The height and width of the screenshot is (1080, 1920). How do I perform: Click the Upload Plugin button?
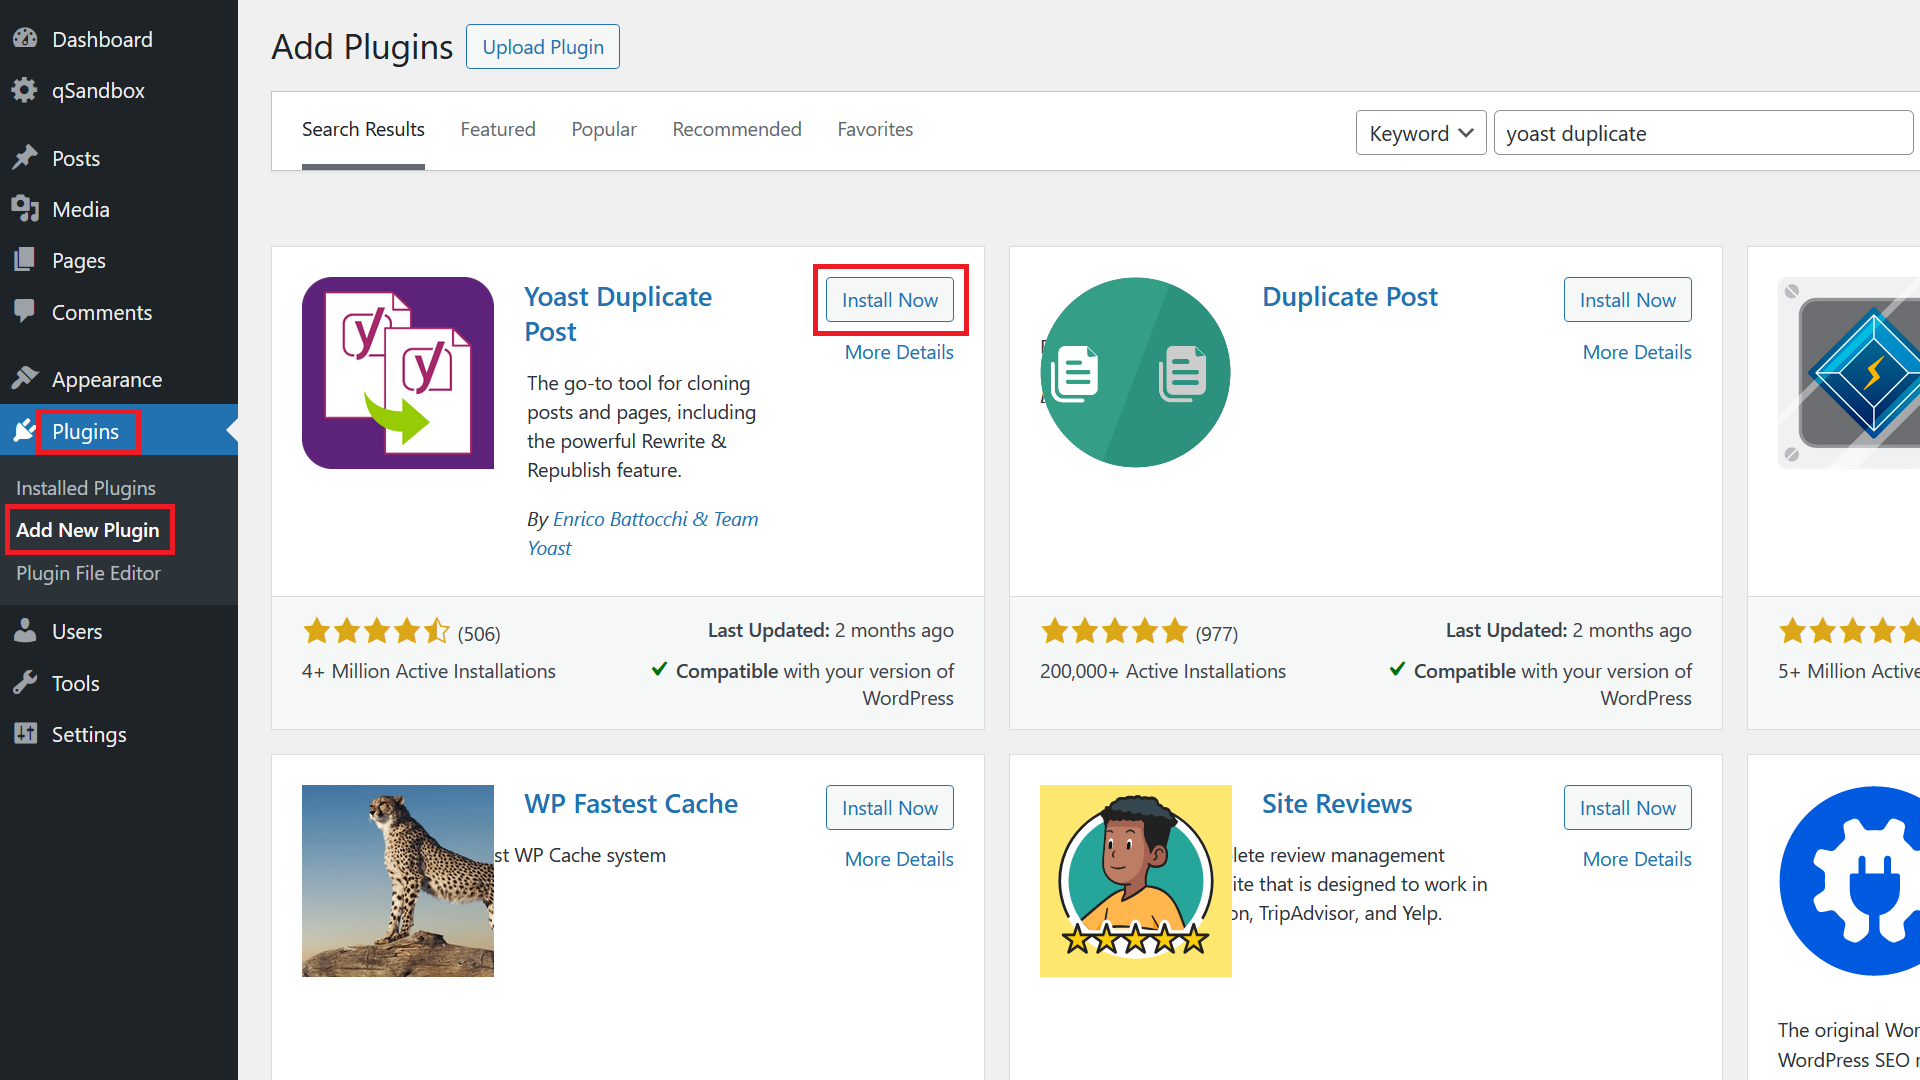[543, 47]
